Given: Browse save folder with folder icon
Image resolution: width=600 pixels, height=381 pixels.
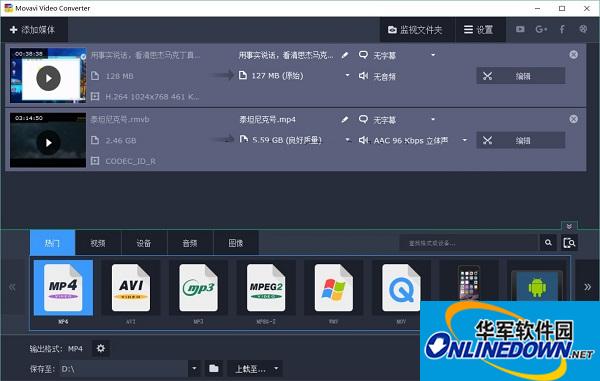Looking at the screenshot, I should tap(214, 369).
